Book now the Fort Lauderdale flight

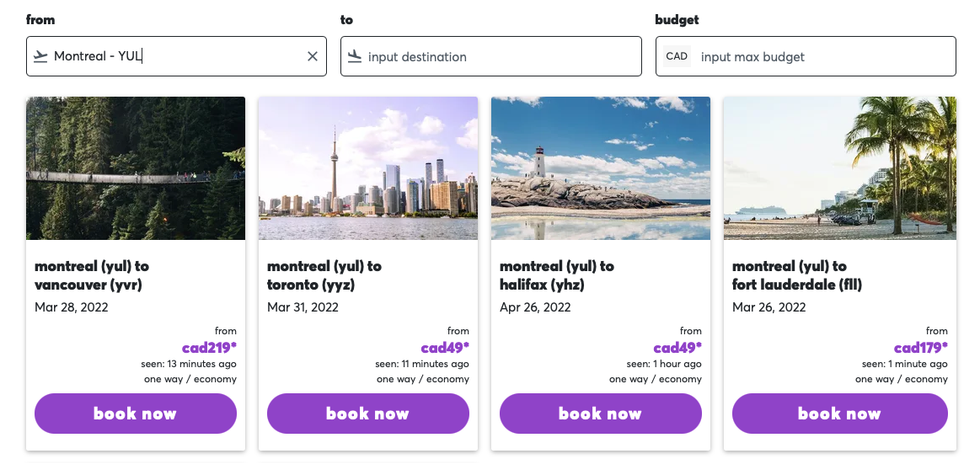tap(839, 414)
